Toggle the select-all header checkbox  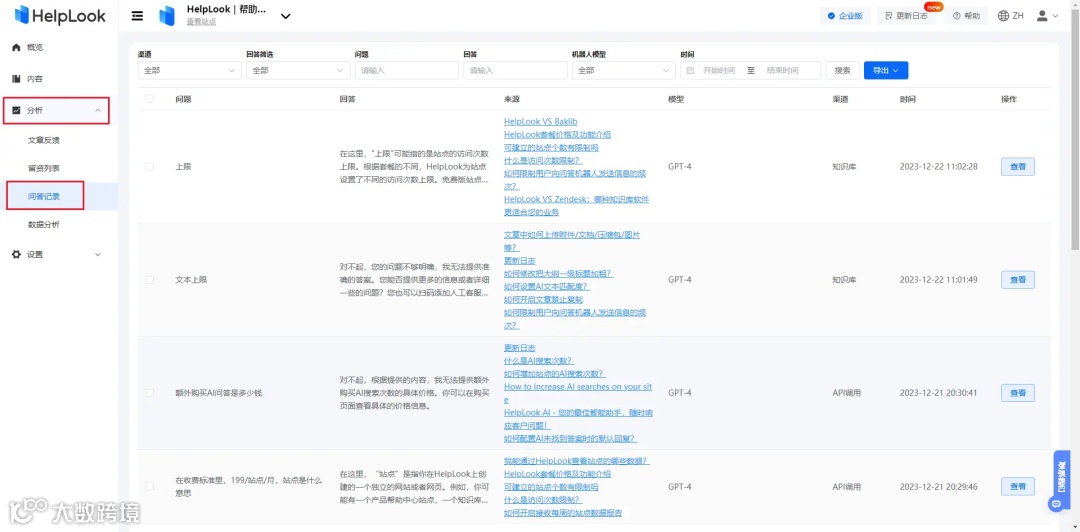[x=149, y=99]
